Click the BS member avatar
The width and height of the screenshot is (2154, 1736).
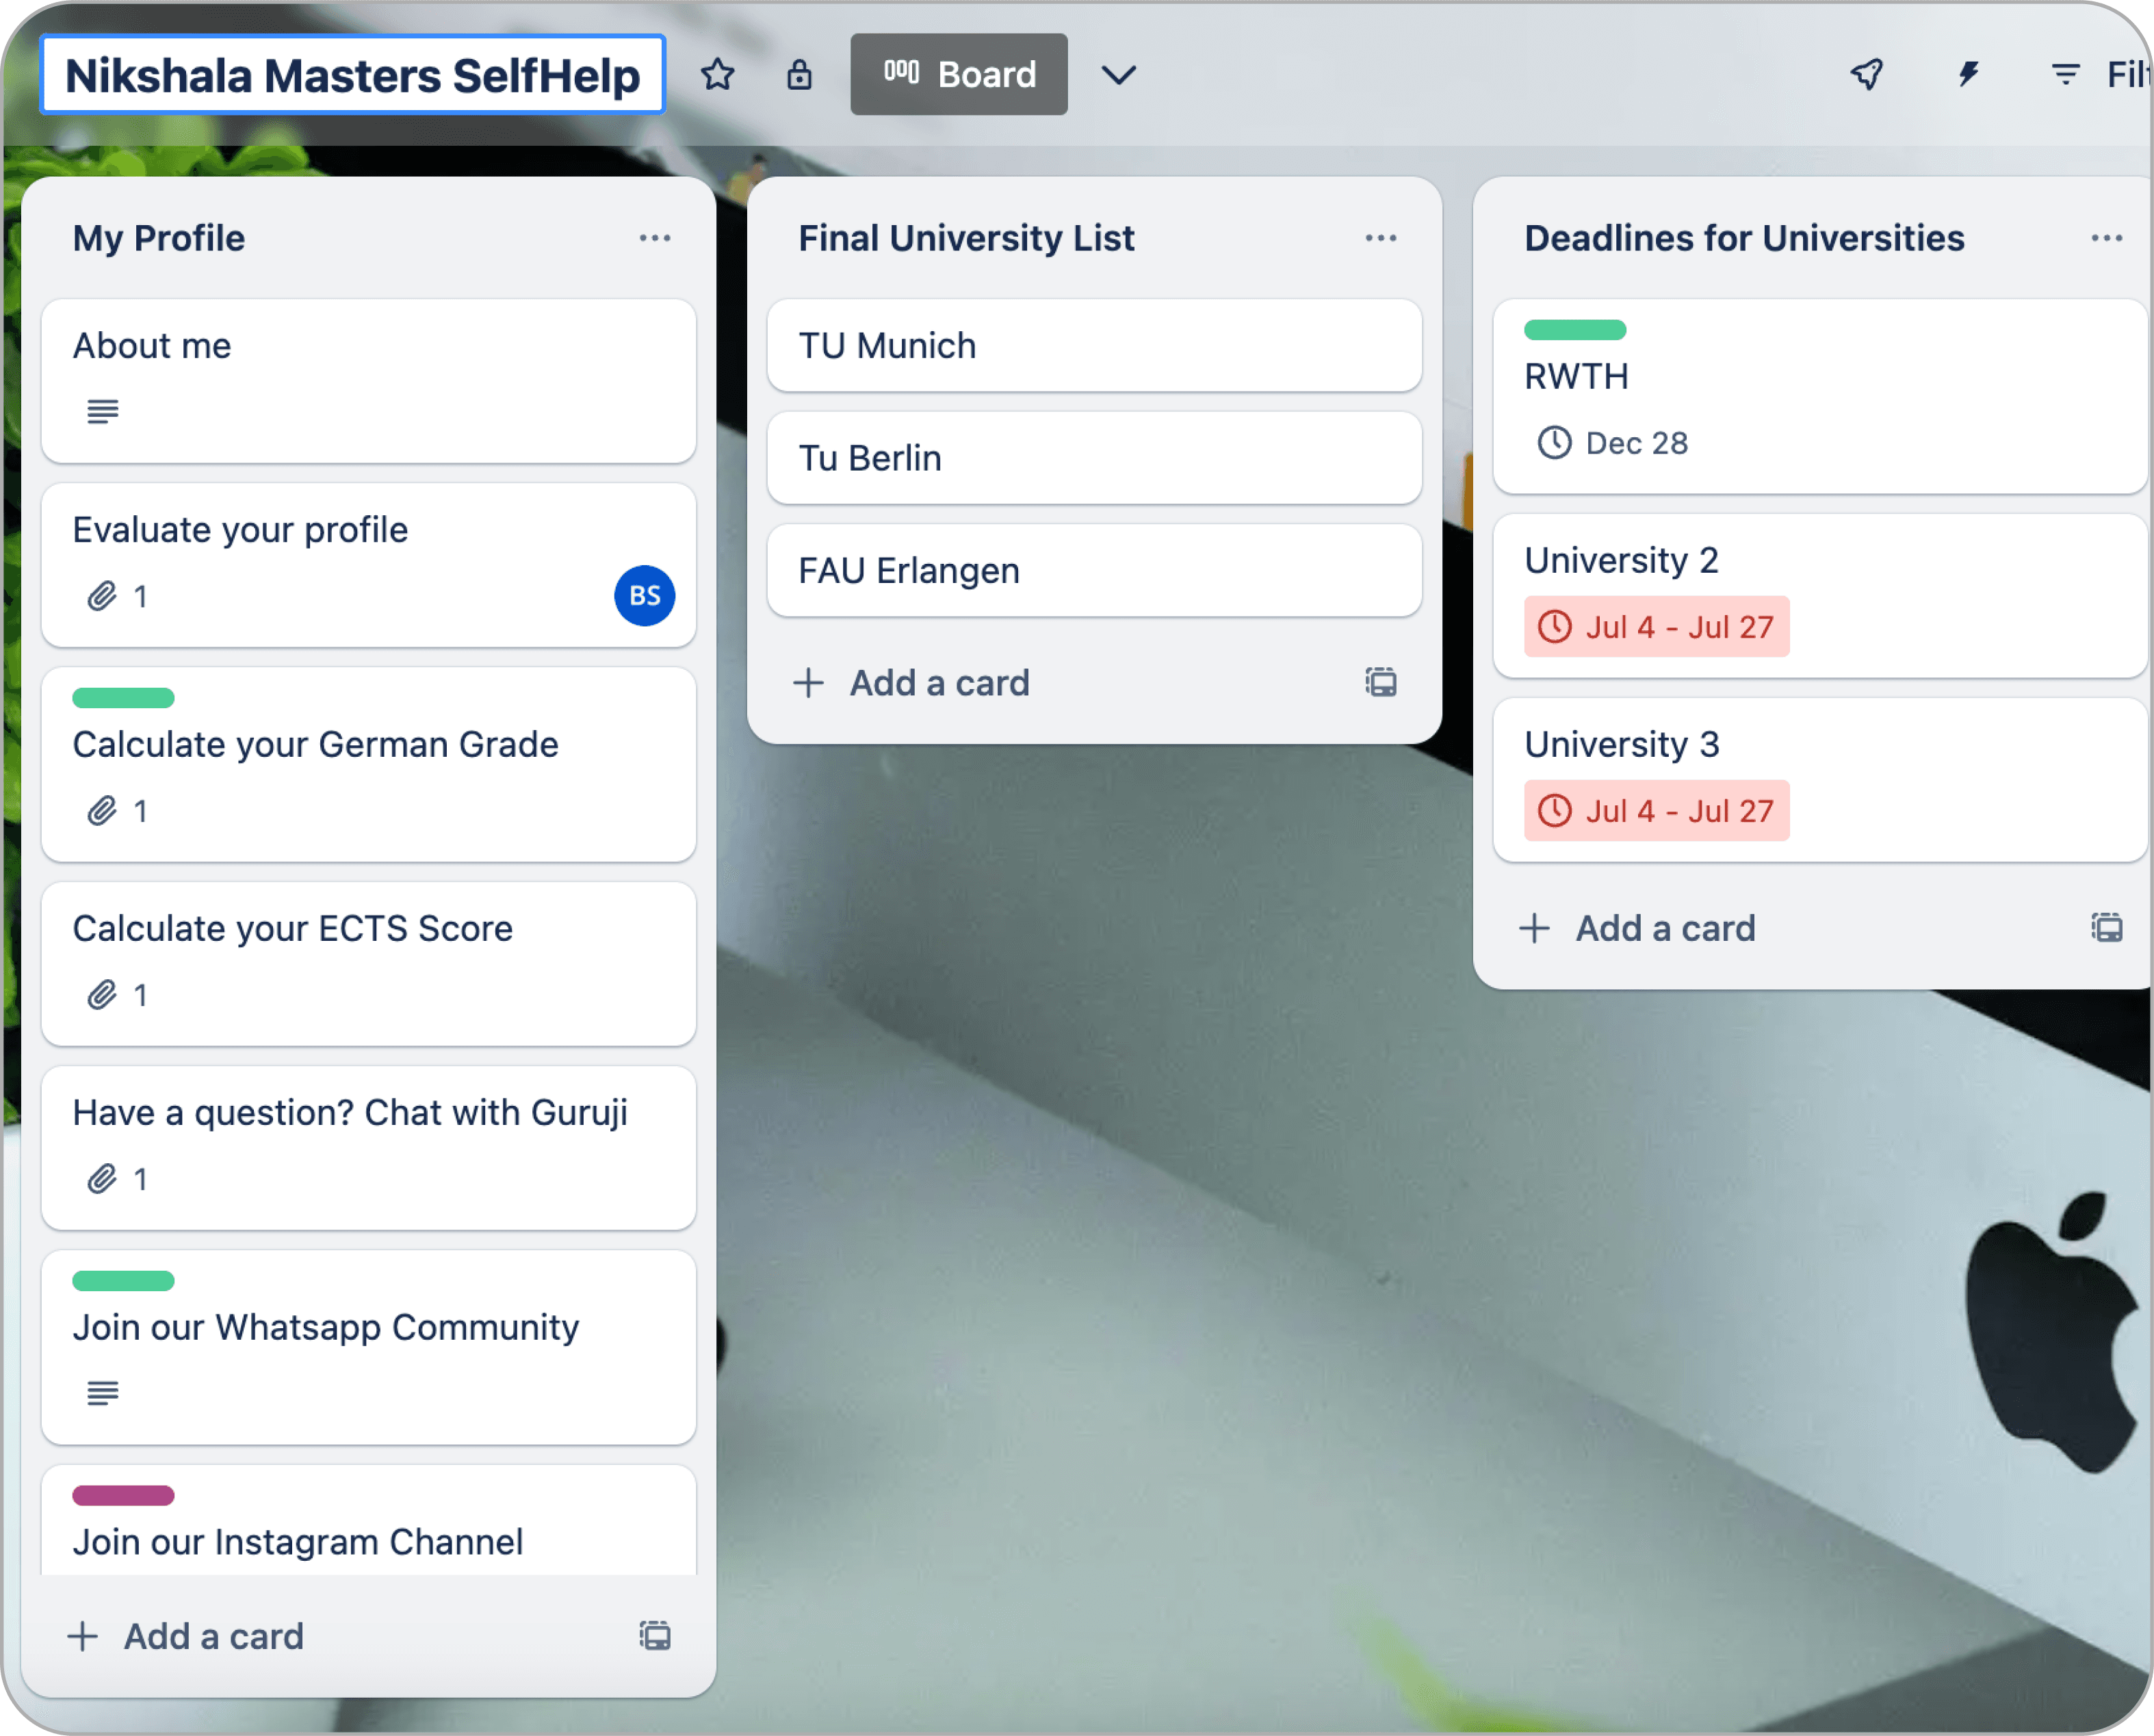click(644, 596)
